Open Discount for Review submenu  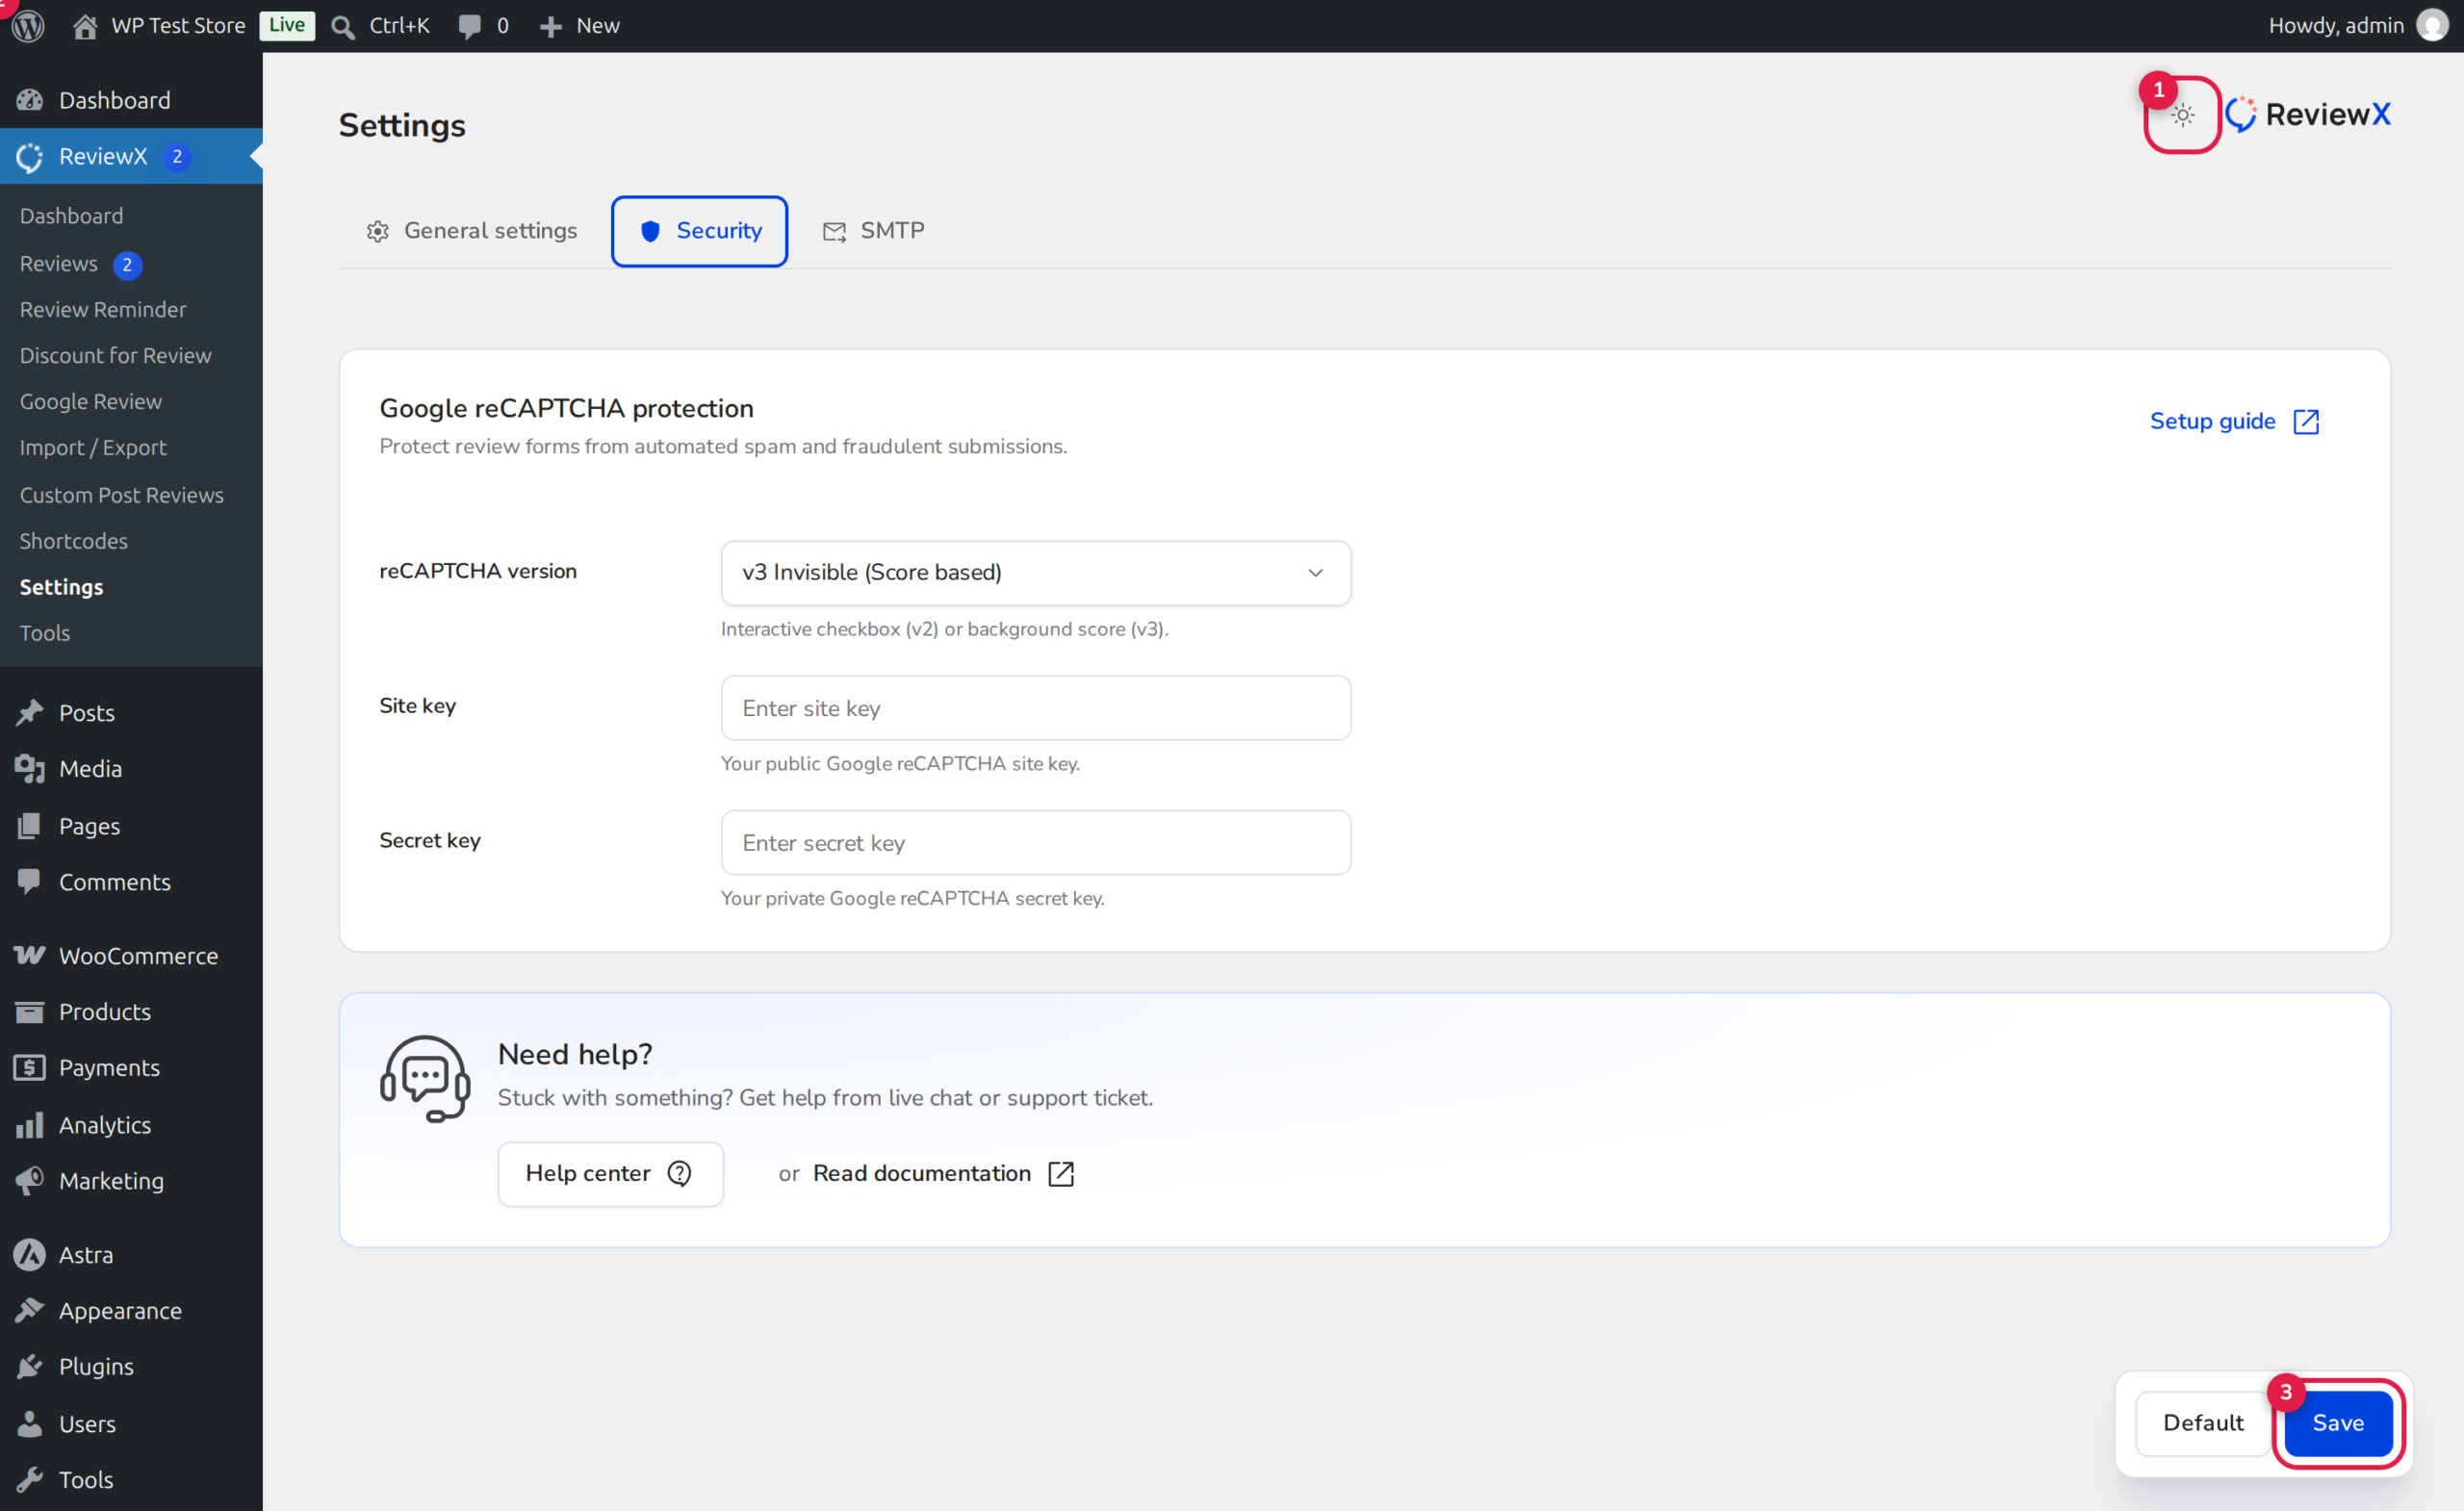116,355
